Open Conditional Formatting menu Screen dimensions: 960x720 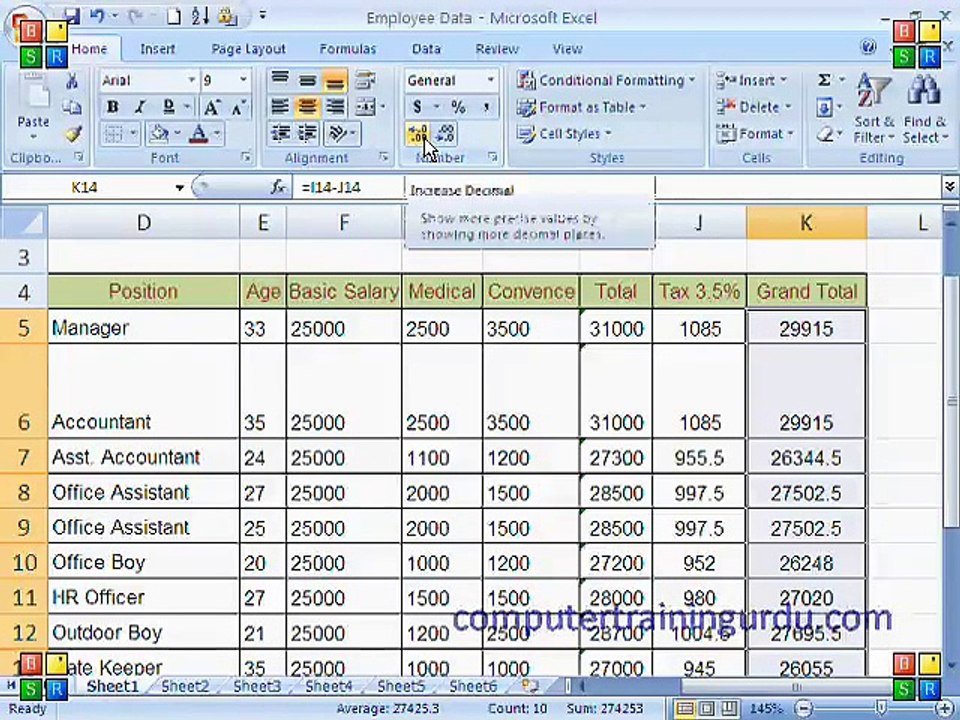tap(606, 80)
